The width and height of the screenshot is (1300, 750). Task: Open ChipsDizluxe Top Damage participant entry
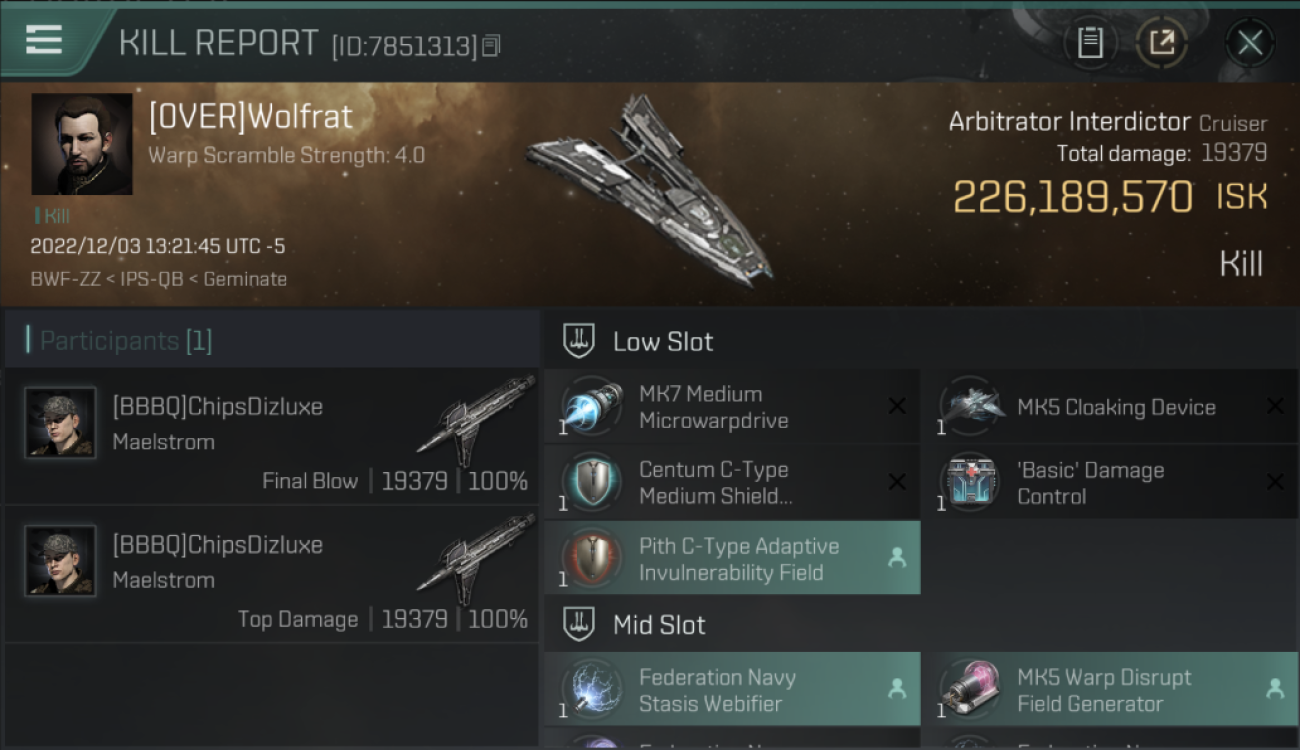point(272,574)
